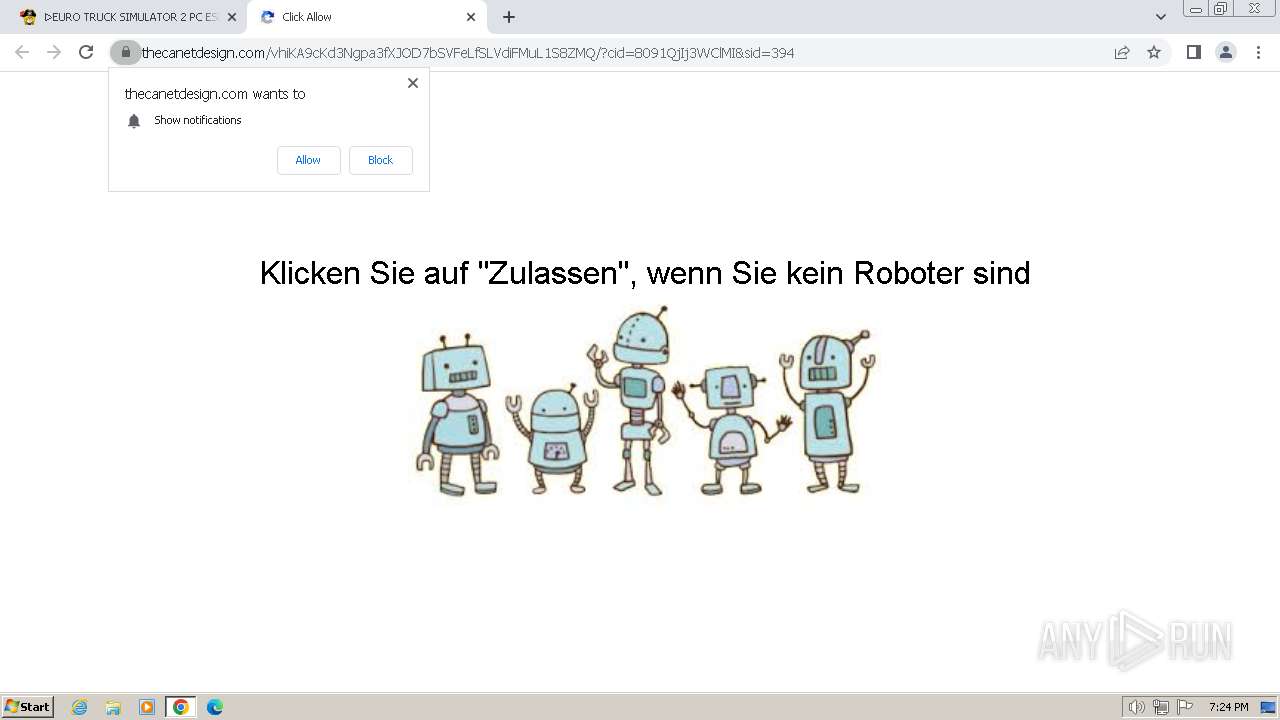Screen dimensions: 1280x720
Task: Click the Chrome taskbar icon
Action: pos(181,707)
